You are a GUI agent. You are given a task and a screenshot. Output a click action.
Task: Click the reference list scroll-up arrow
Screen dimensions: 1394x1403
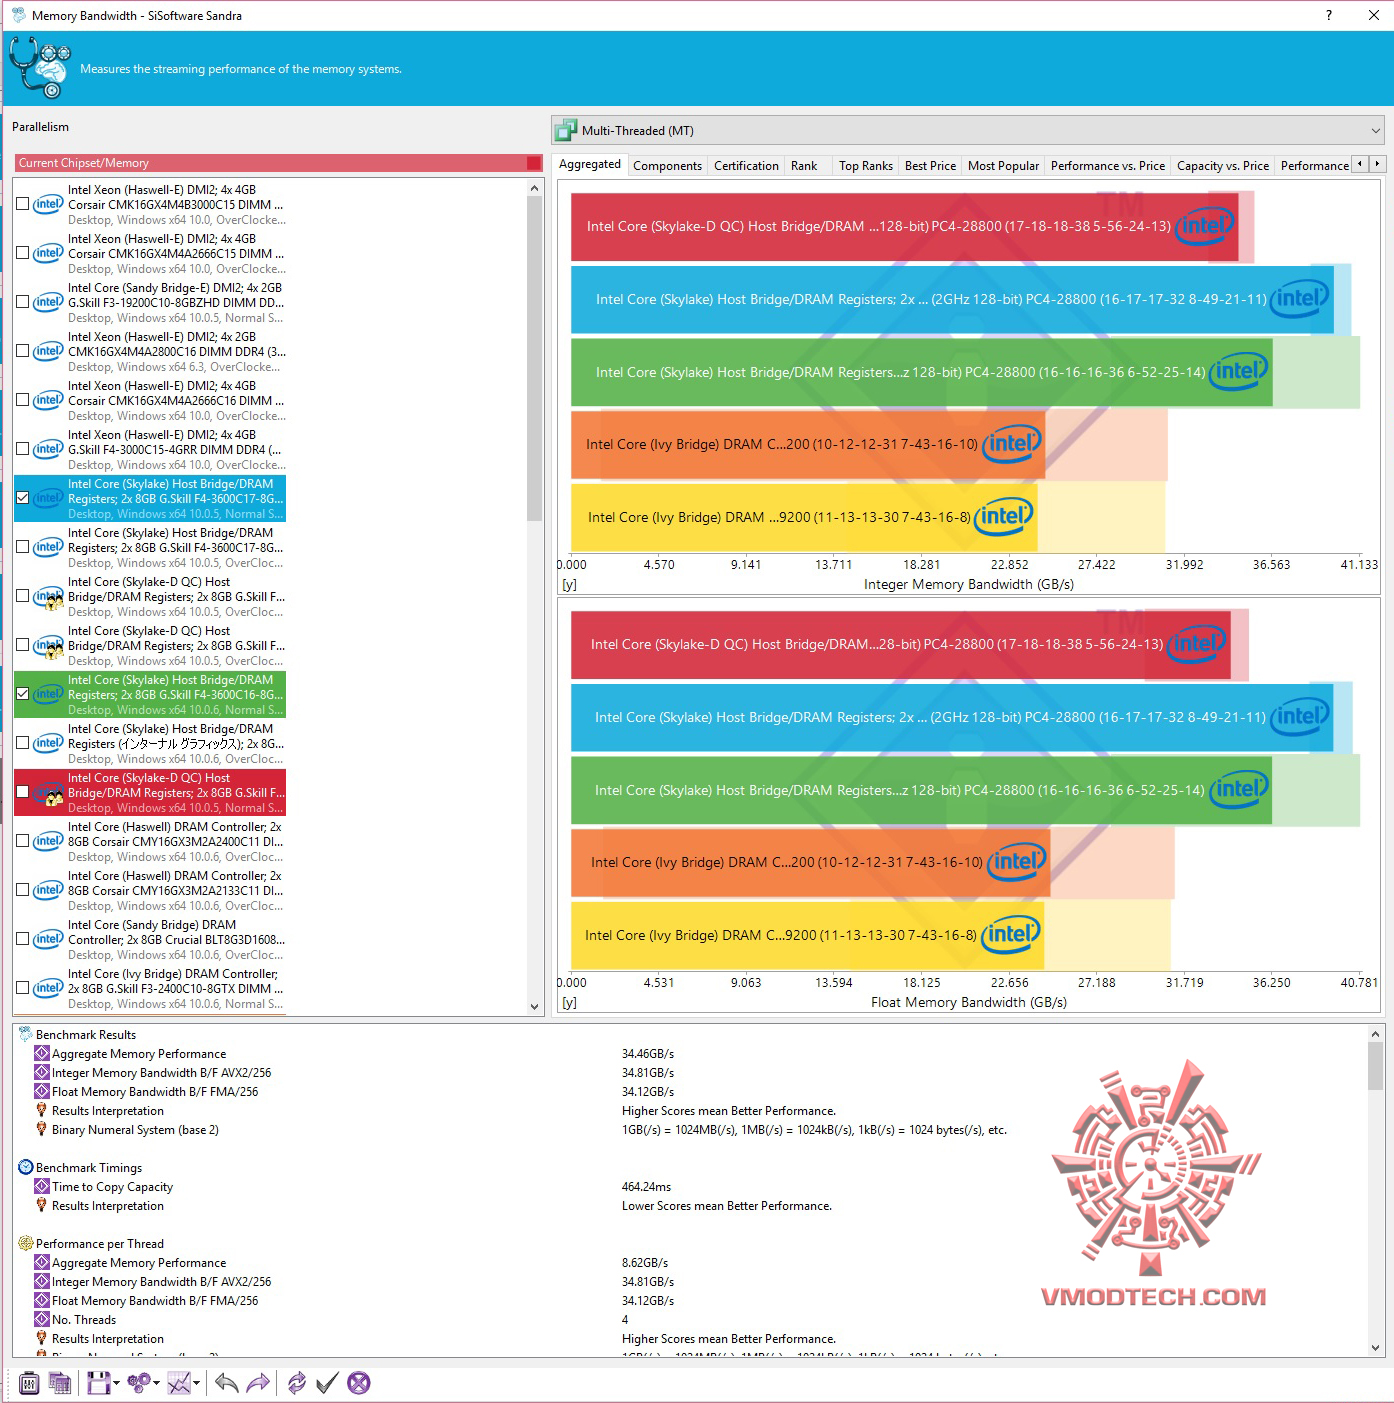point(534,188)
